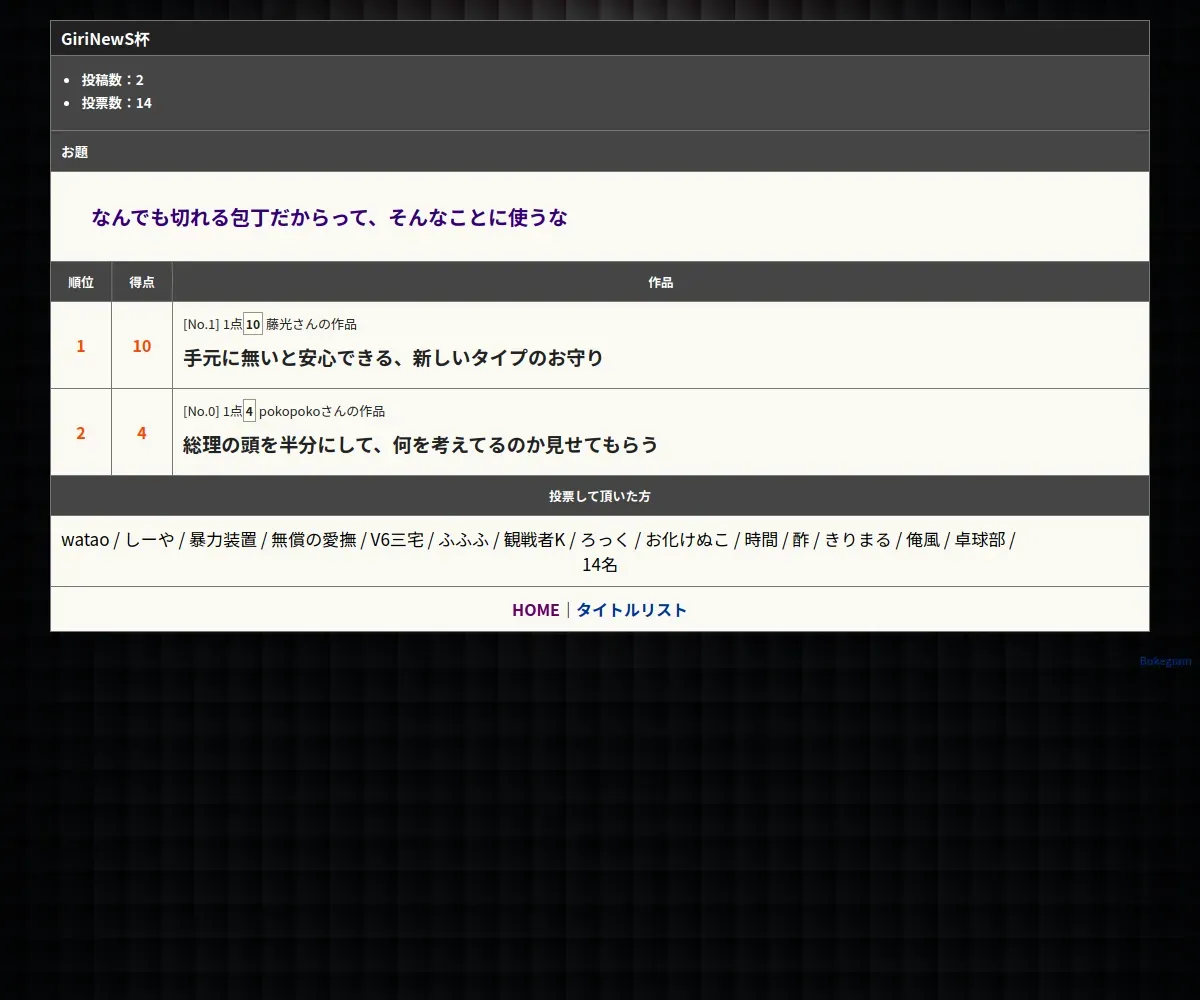This screenshot has height=1000, width=1200.
Task: Click voter name watao
Action: coord(85,540)
